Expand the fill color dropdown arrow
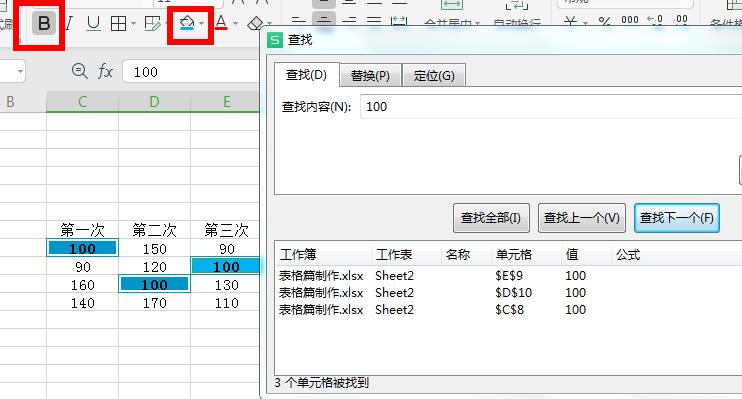 click(x=202, y=23)
